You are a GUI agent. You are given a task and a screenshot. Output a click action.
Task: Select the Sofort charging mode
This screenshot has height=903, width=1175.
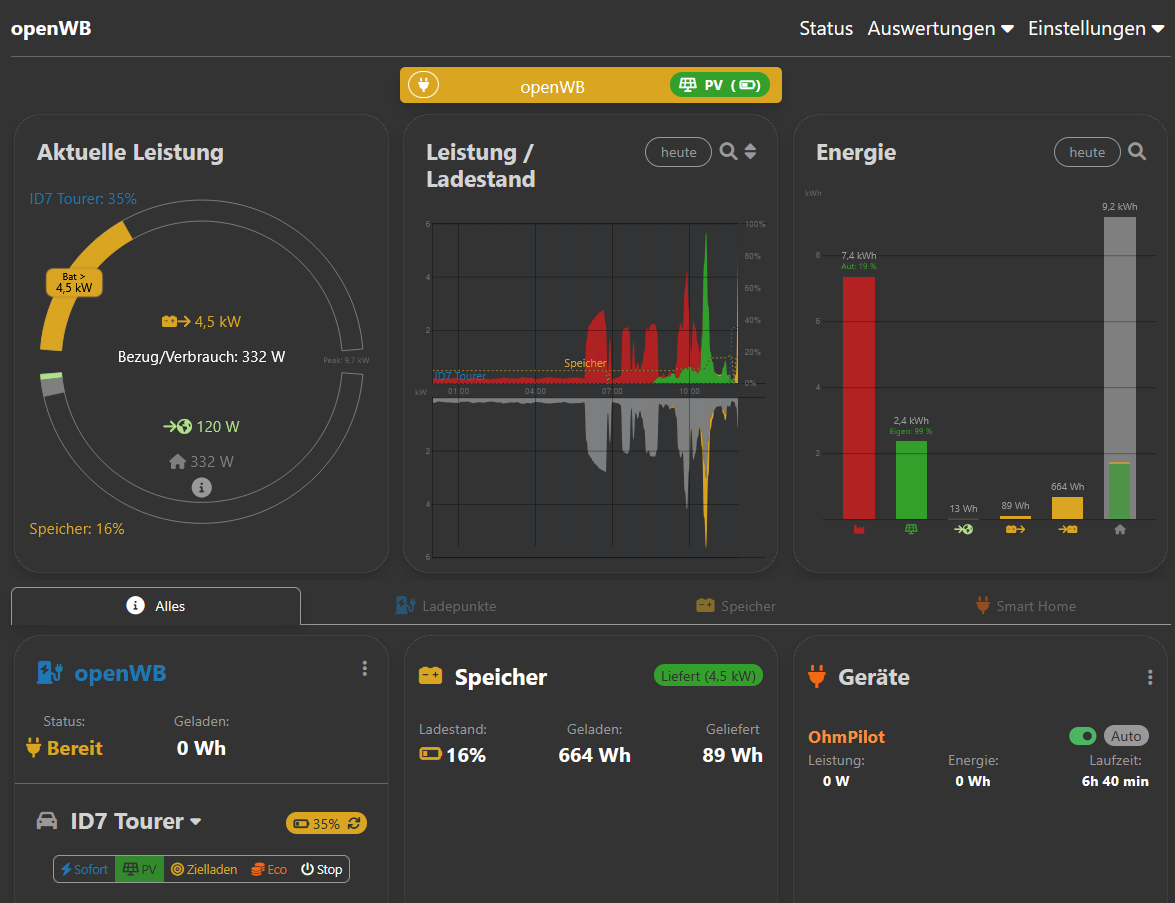(84, 869)
